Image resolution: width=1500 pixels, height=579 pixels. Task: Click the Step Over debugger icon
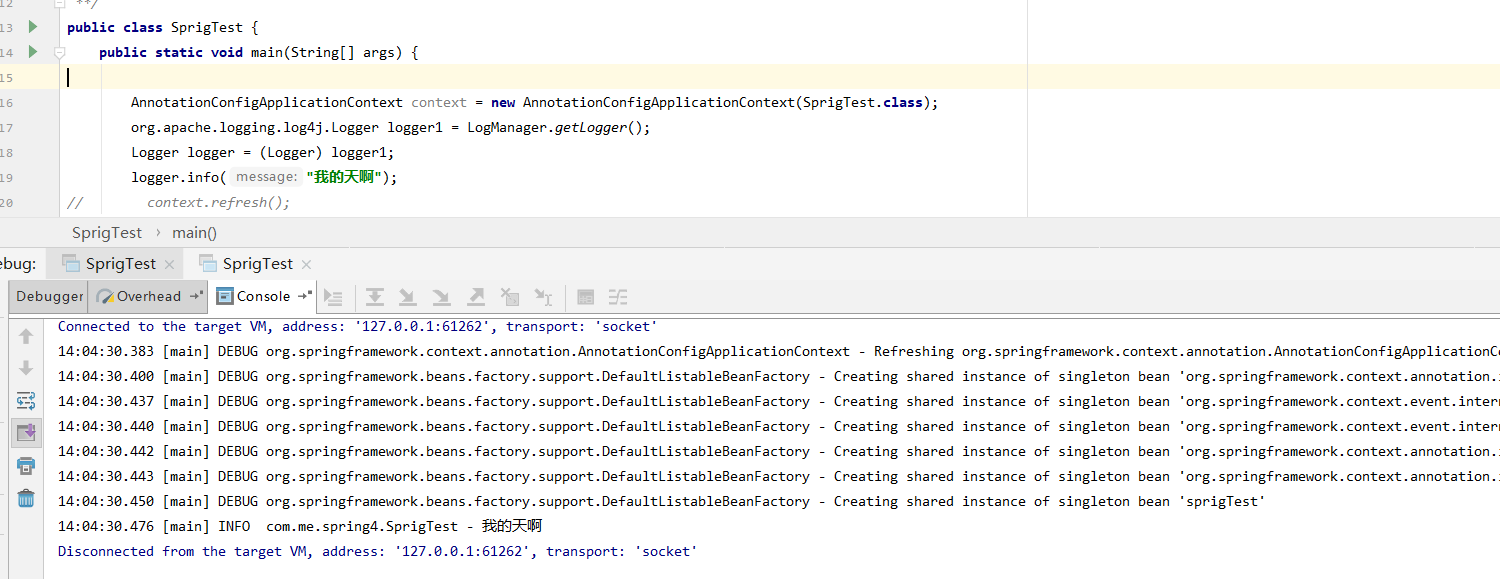point(375,296)
